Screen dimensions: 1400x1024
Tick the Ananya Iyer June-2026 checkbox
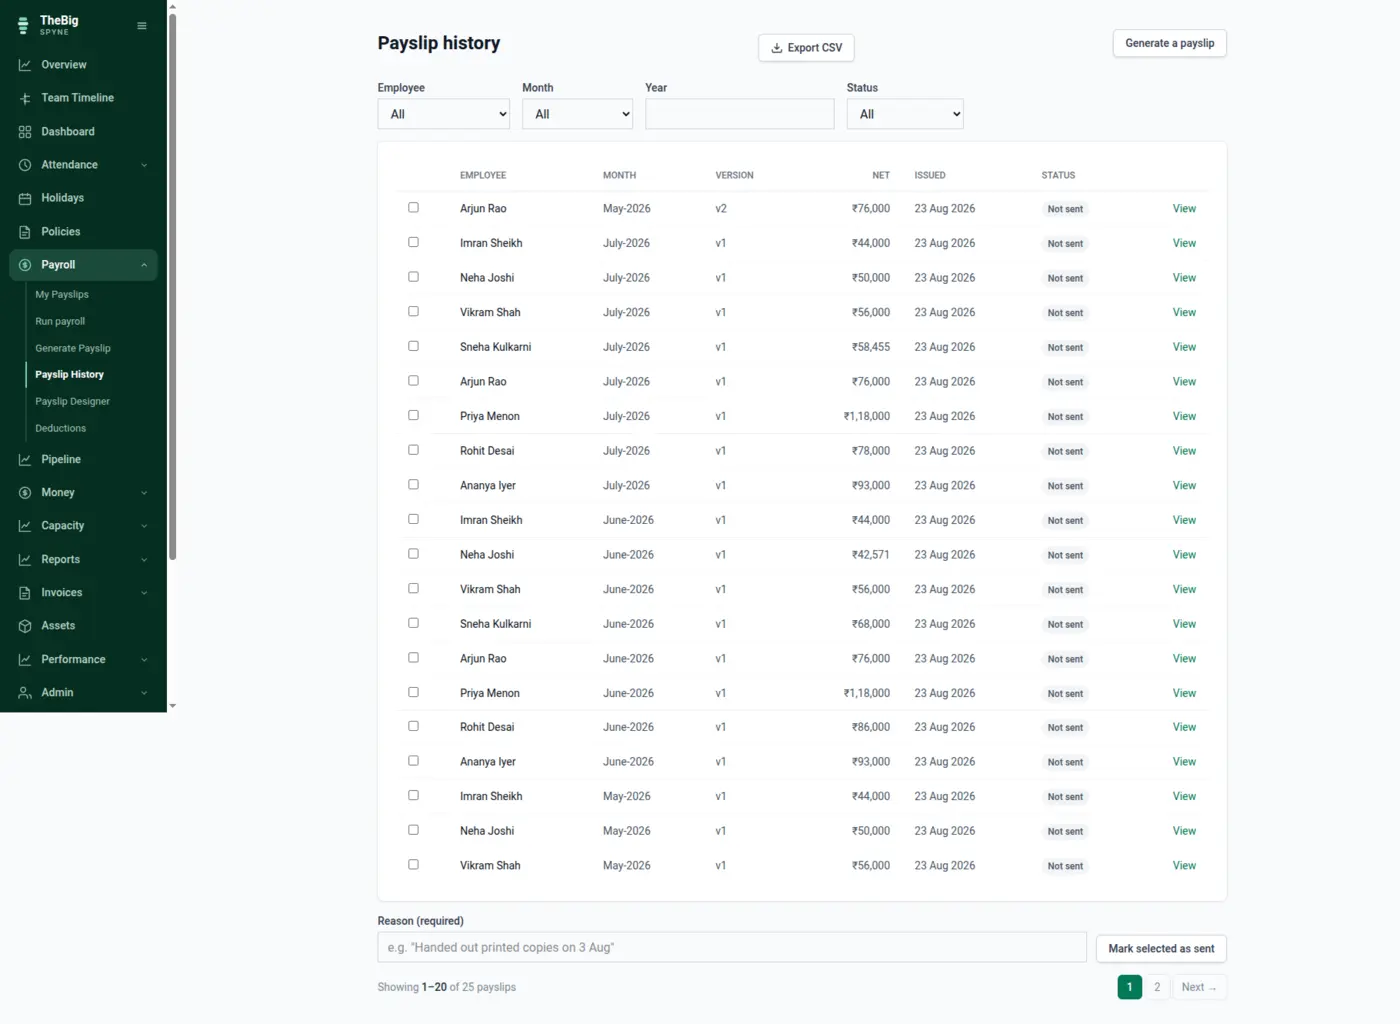(413, 761)
